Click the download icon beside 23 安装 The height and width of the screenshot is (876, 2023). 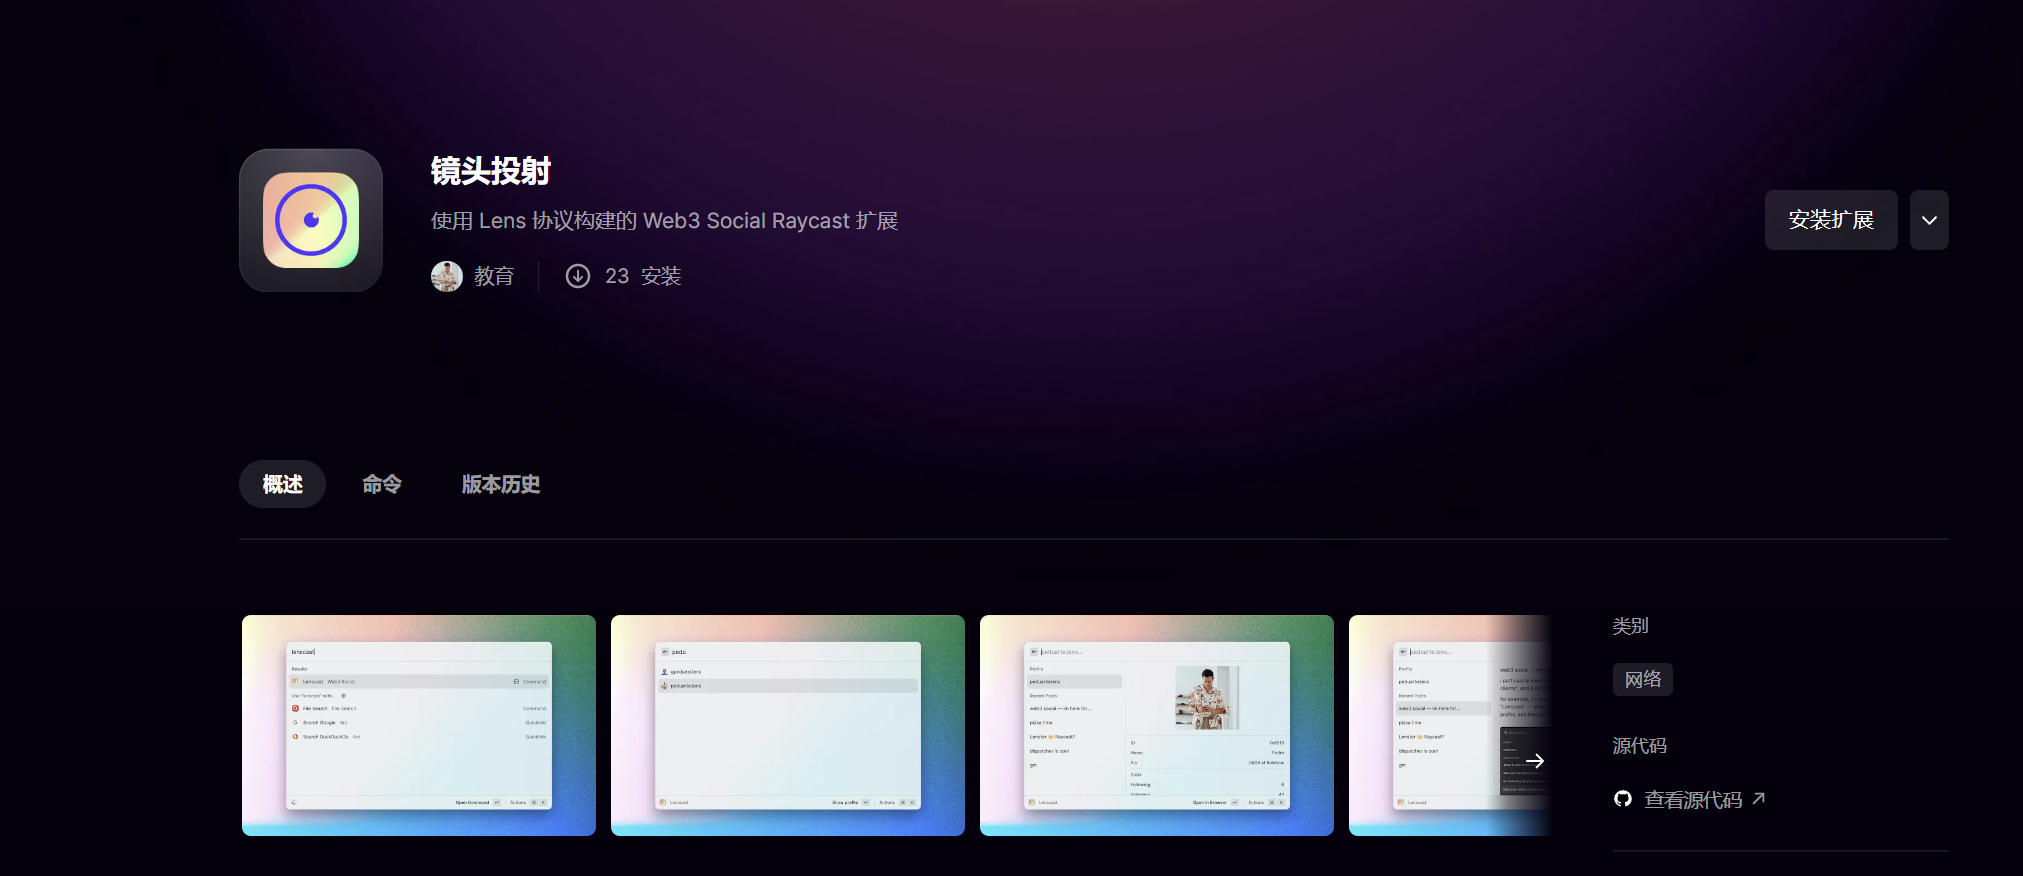(x=578, y=276)
